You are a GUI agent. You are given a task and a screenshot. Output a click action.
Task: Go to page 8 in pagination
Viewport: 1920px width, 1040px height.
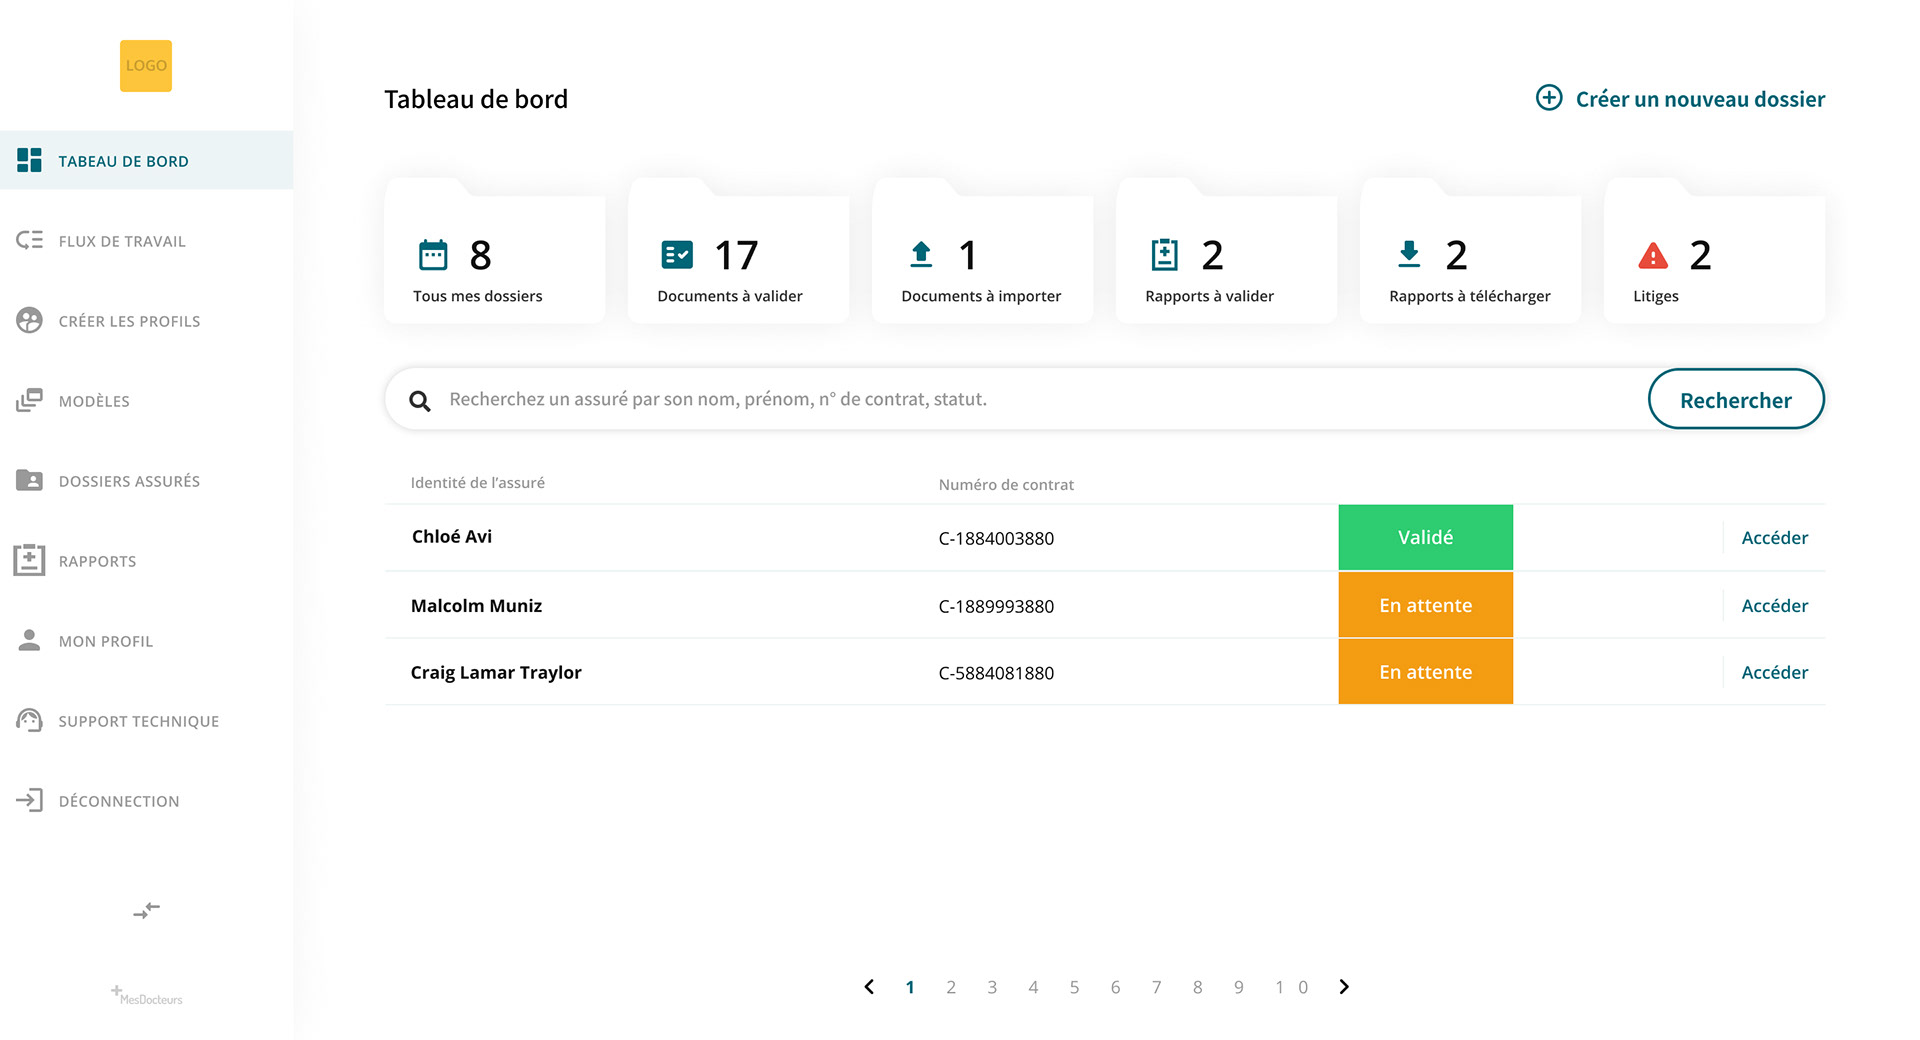coord(1197,988)
